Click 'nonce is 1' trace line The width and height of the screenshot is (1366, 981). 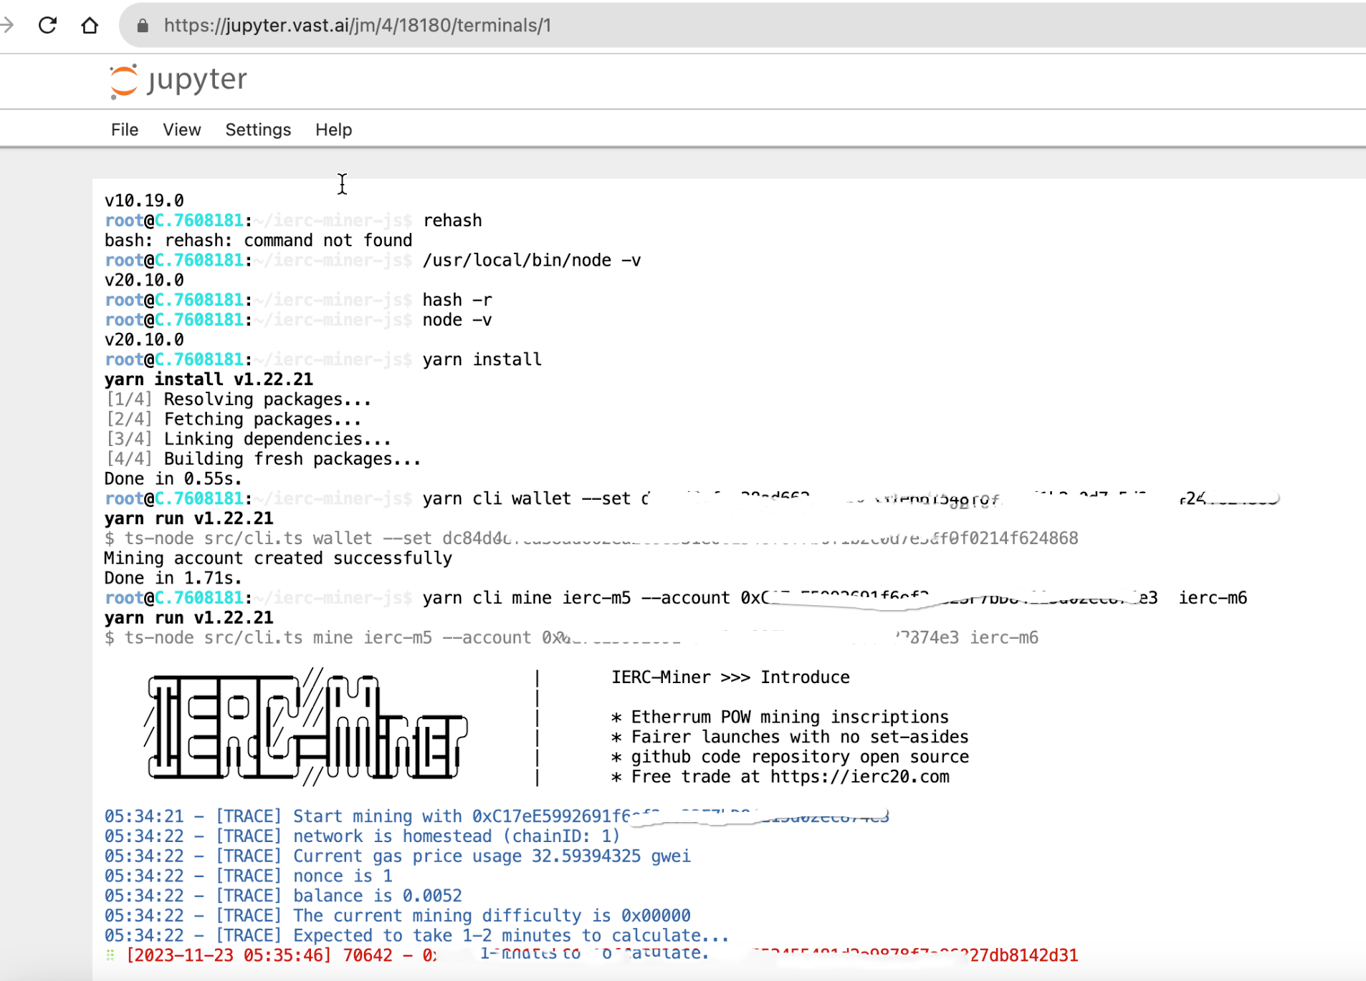point(248,876)
